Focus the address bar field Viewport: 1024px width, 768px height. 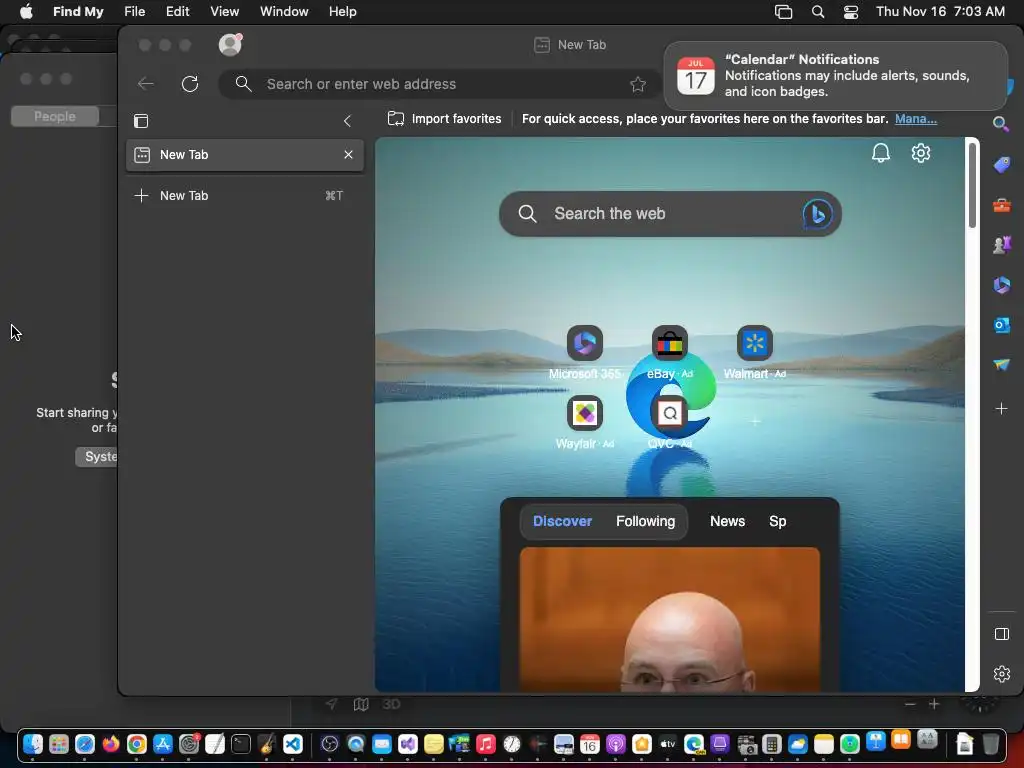pyautogui.click(x=438, y=84)
